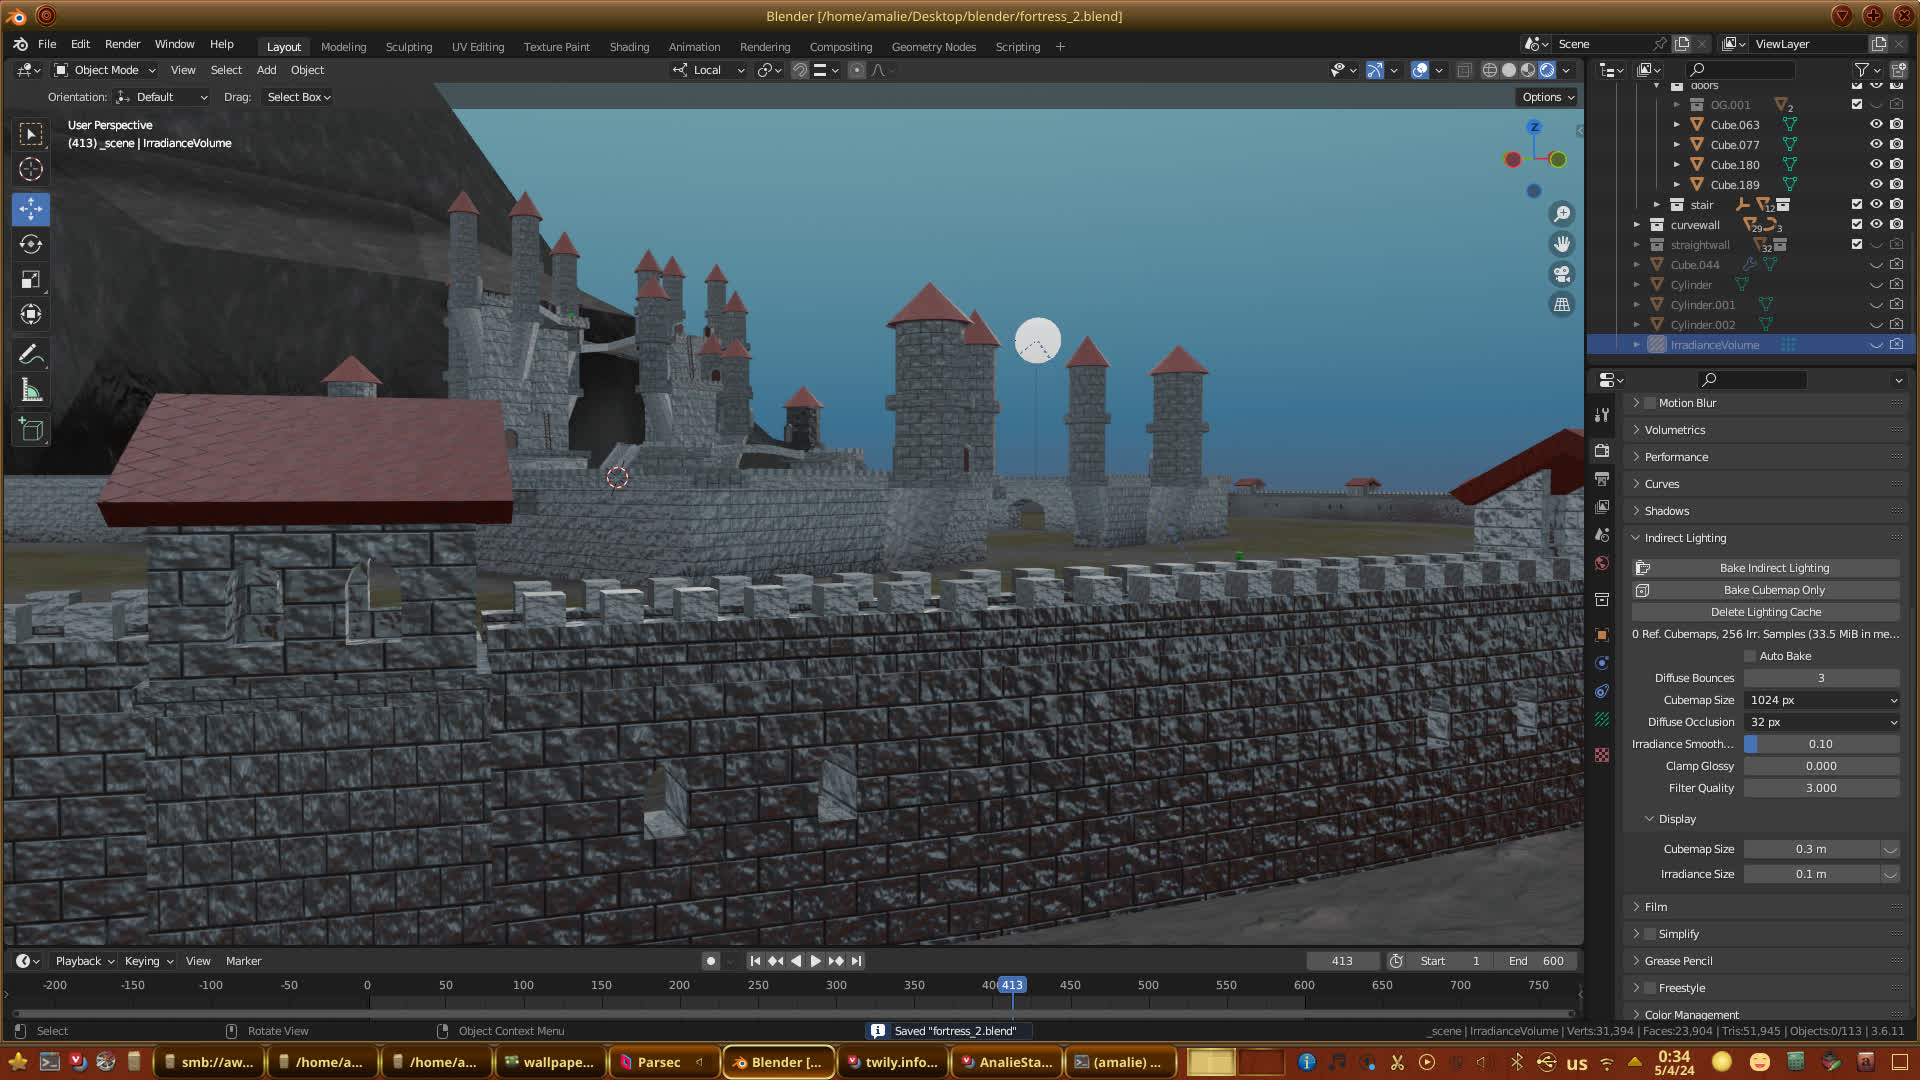This screenshot has width=1920, height=1080.
Task: Click the Delete Lighting Cache button
Action: click(x=1765, y=612)
